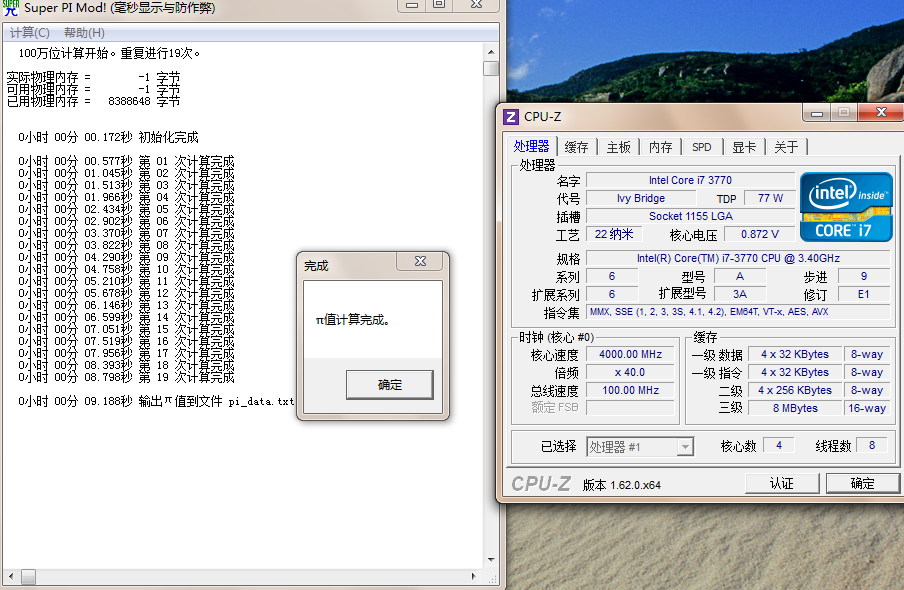Click the 100.00 MHz bus speed value
The width and height of the screenshot is (904, 590).
[630, 390]
